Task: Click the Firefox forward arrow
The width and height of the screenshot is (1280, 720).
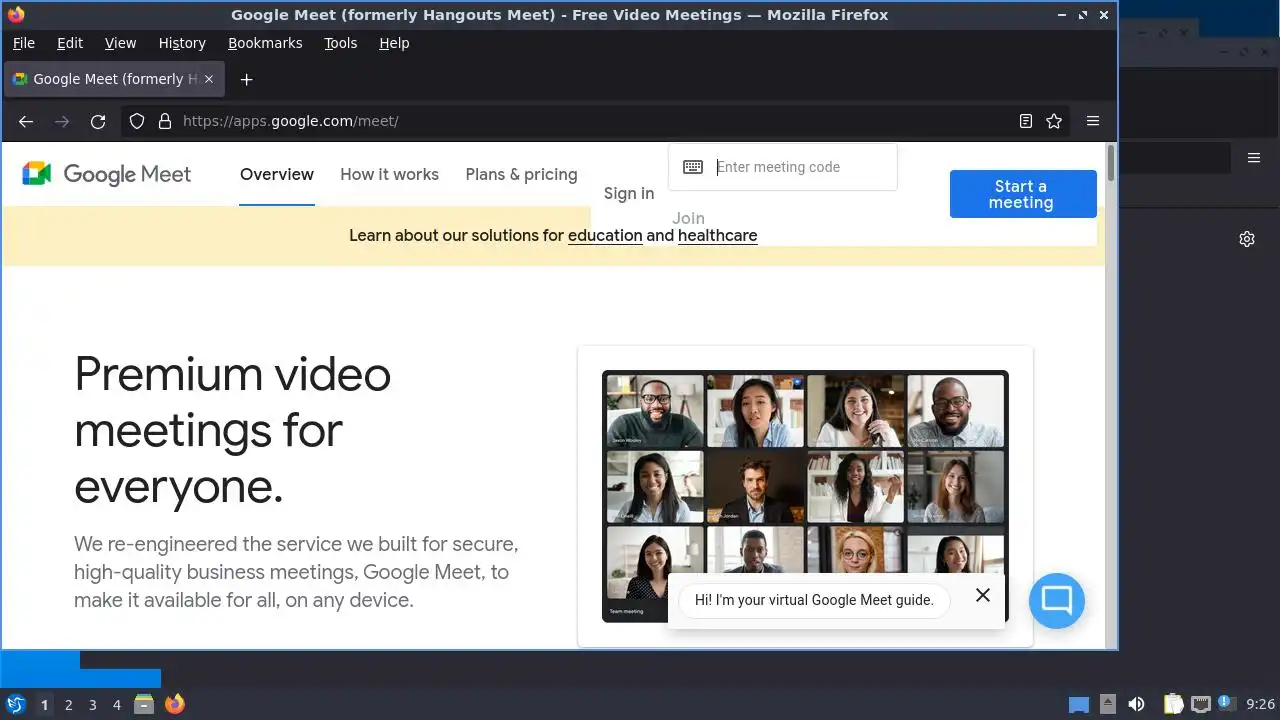Action: coord(62,121)
